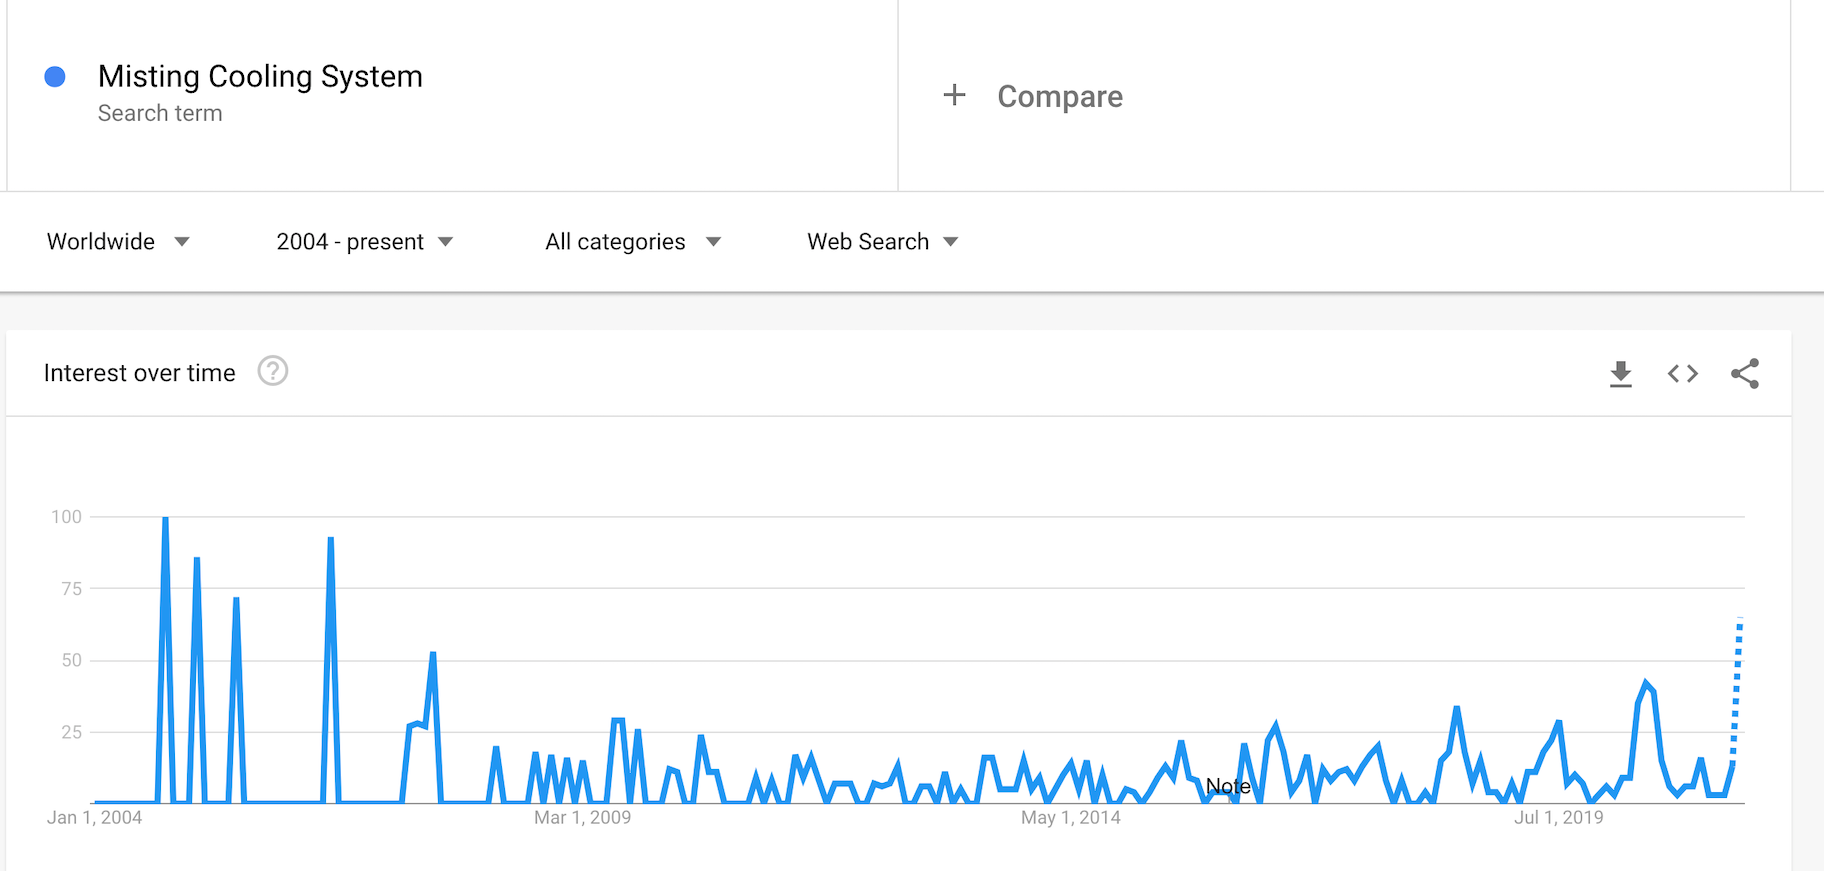Click the Interest over time heading
The width and height of the screenshot is (1824, 871).
[x=140, y=373]
